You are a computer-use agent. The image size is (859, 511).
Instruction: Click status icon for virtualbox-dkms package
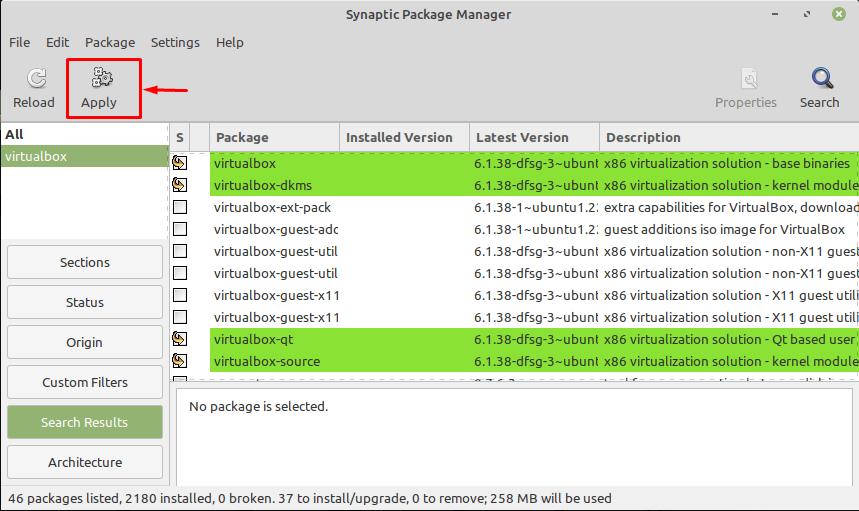[180, 185]
